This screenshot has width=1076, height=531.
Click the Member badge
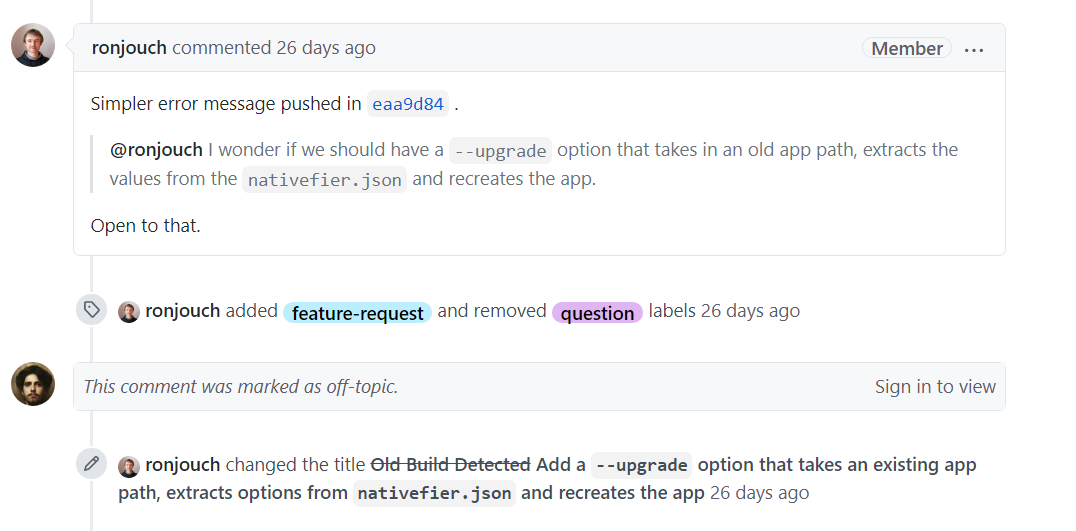(907, 48)
